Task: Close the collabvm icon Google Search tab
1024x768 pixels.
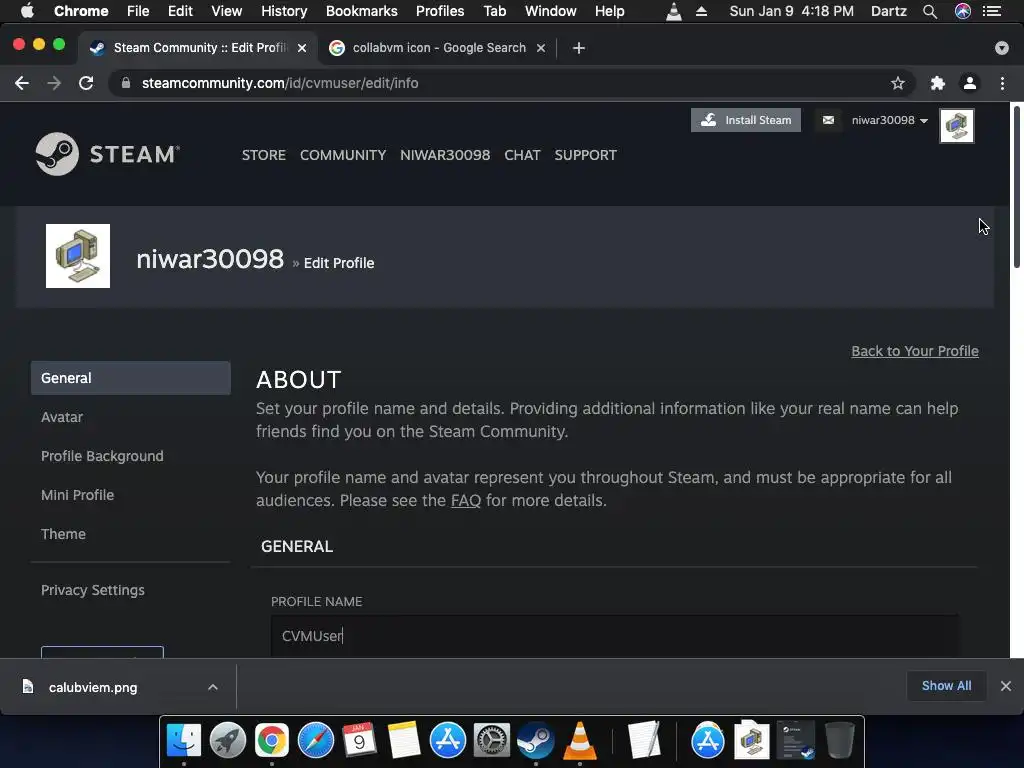Action: tap(541, 48)
